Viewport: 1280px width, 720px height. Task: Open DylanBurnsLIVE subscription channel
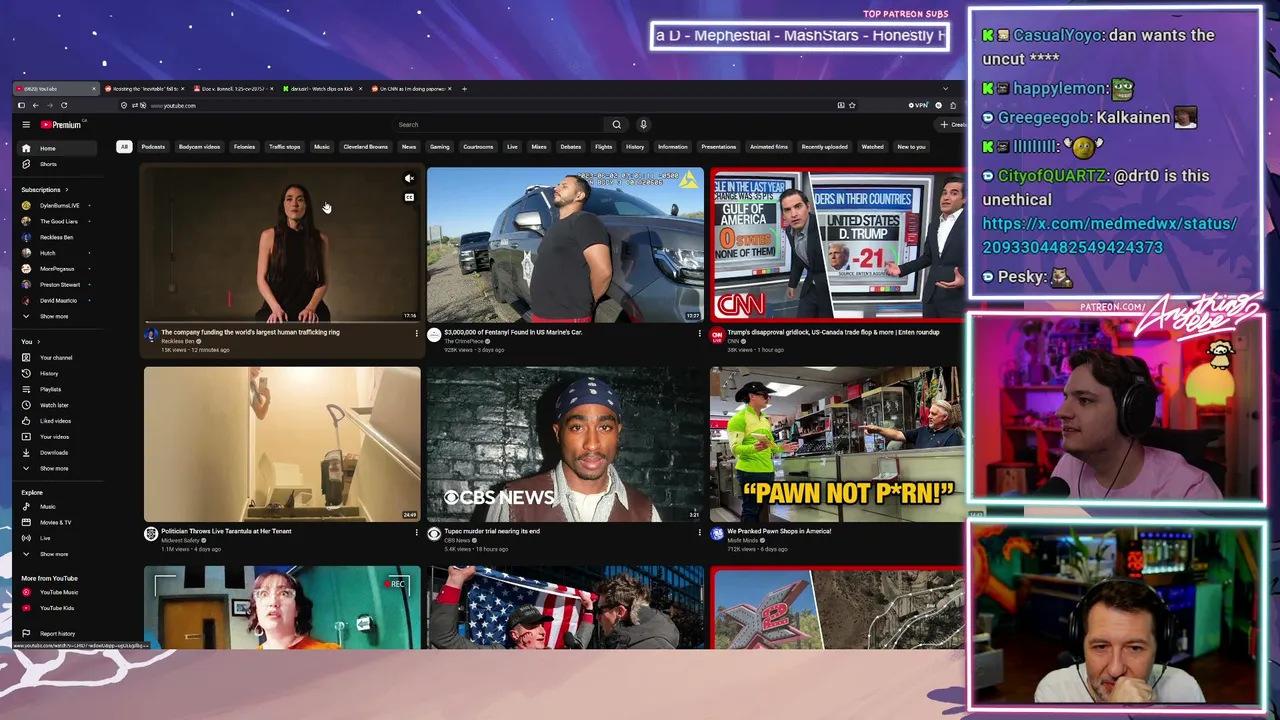(x=56, y=205)
